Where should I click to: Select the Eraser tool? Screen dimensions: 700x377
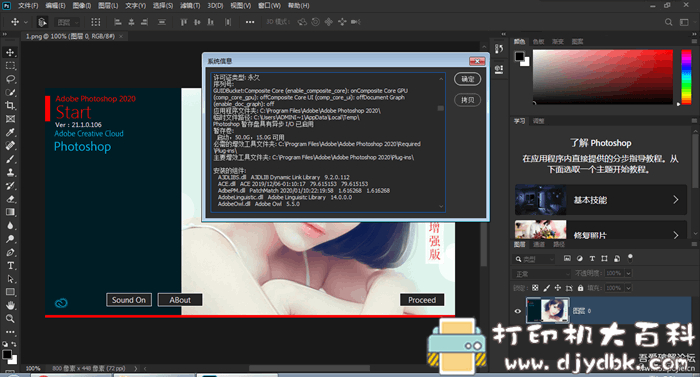(10, 199)
